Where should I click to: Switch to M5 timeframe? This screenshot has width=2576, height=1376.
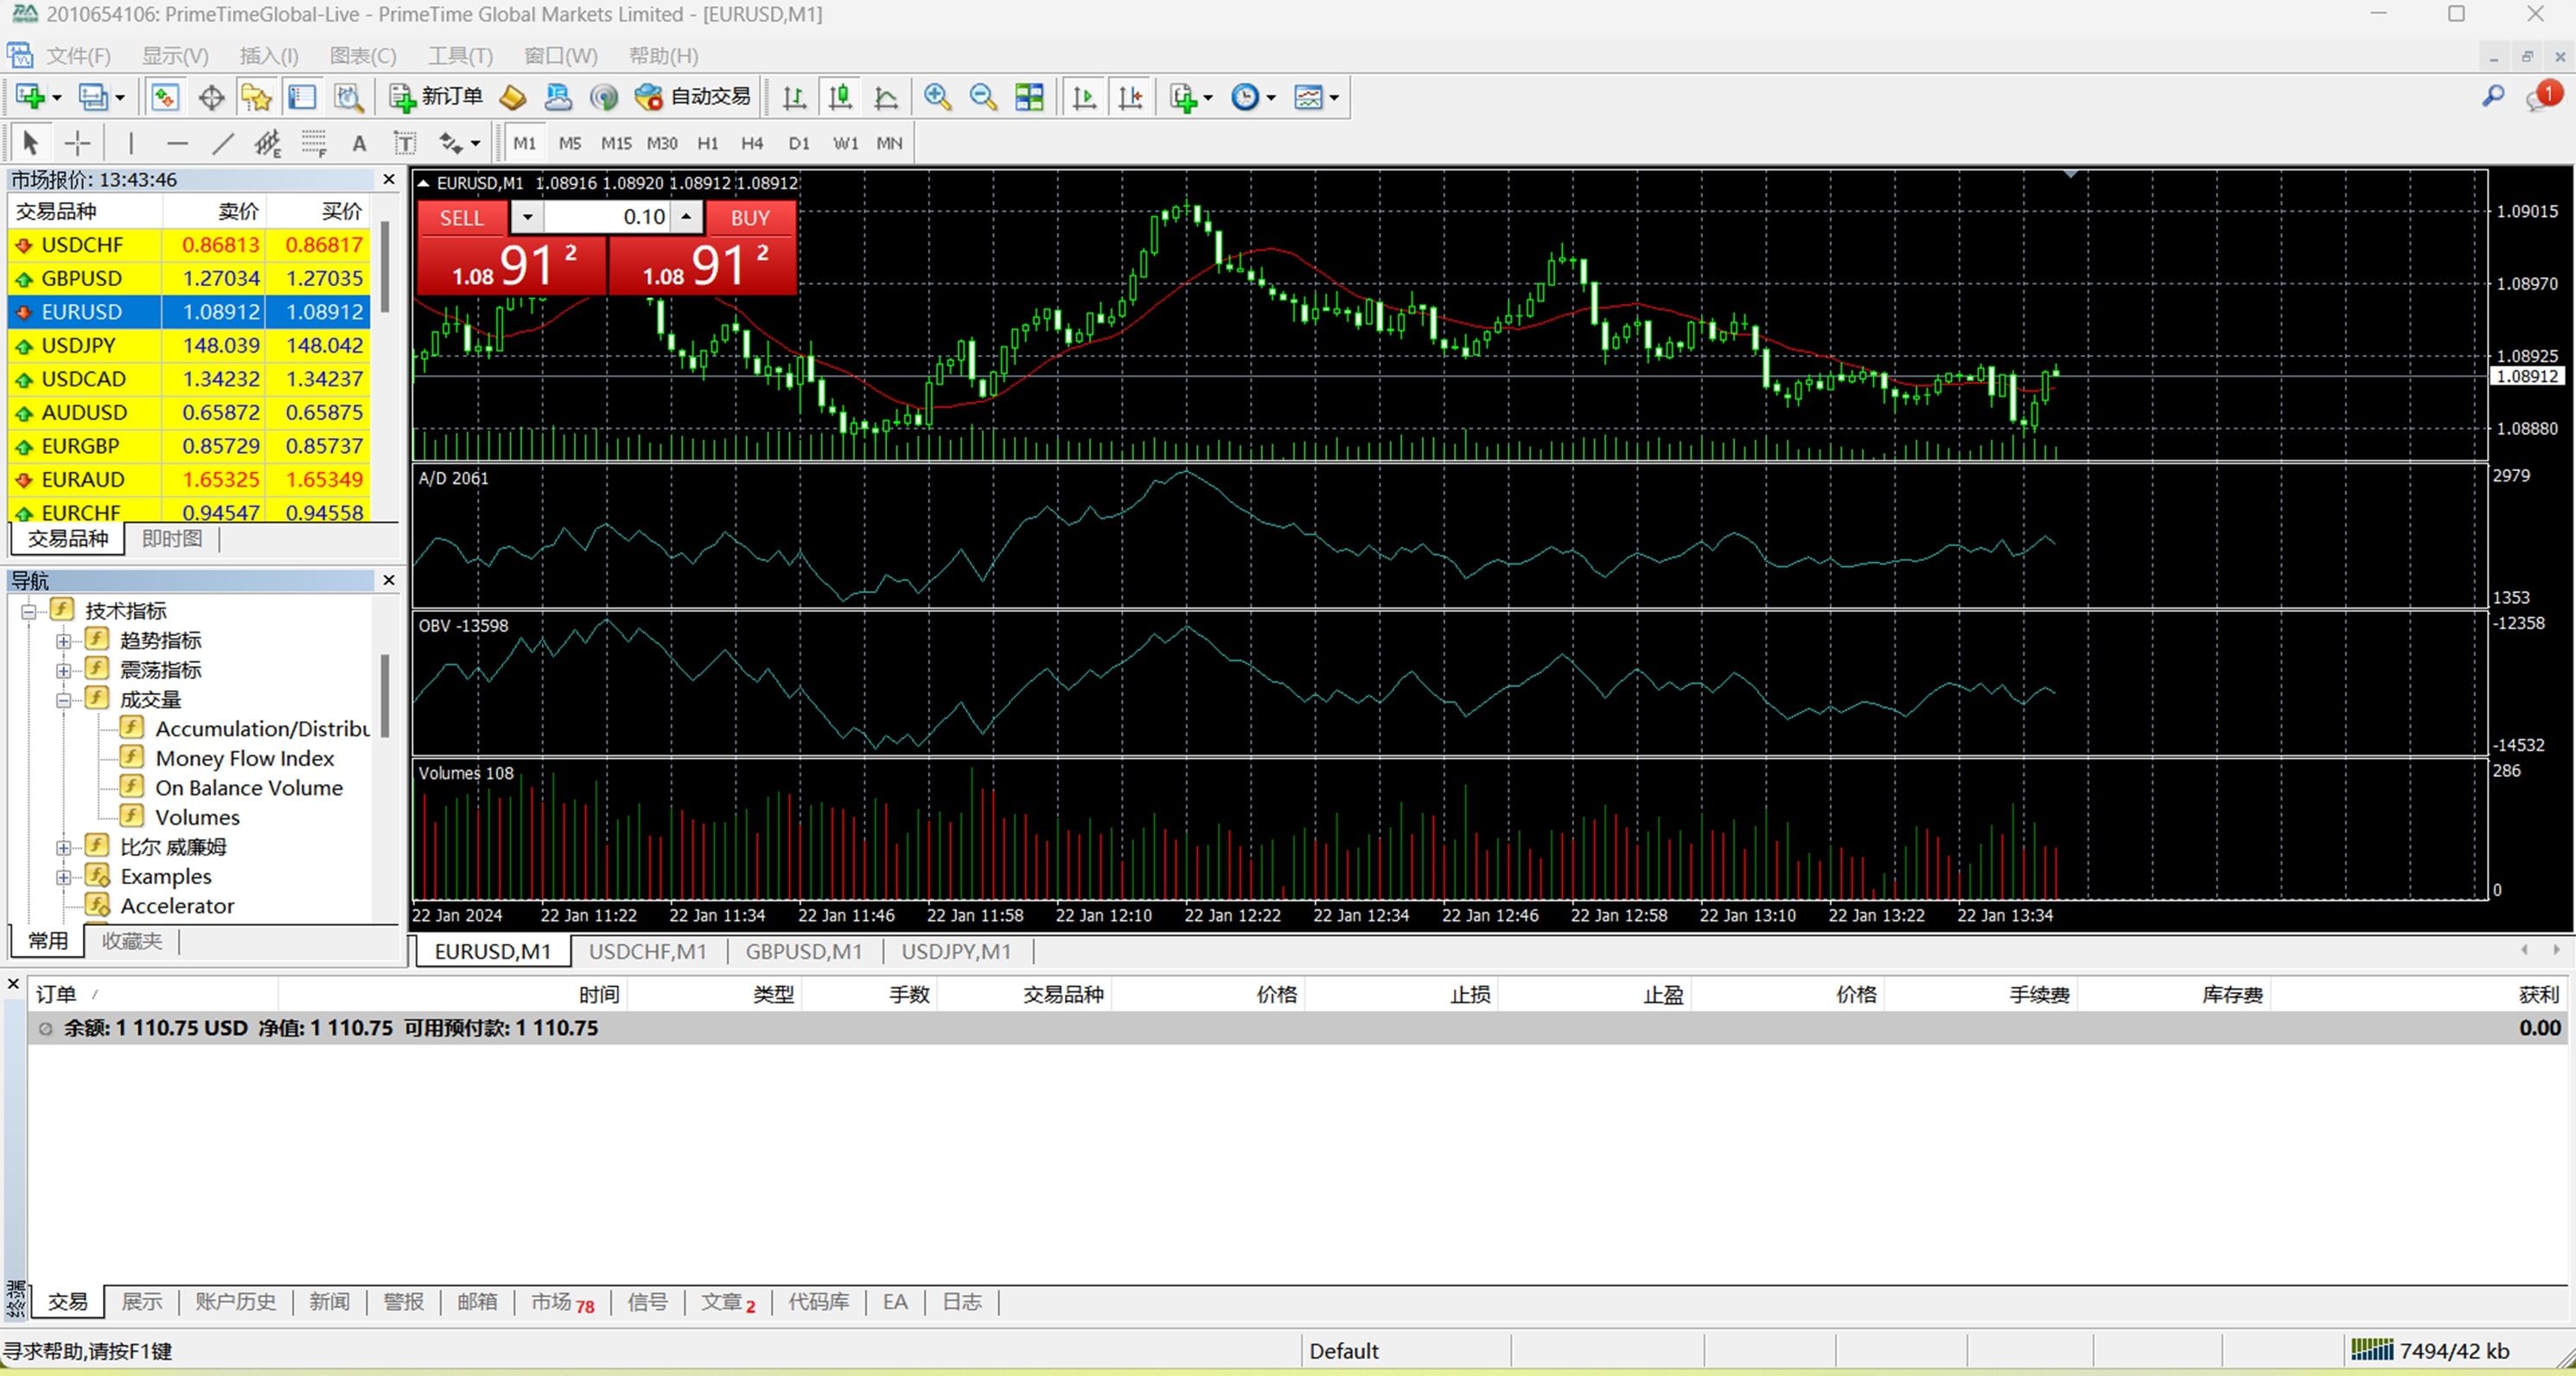click(570, 143)
